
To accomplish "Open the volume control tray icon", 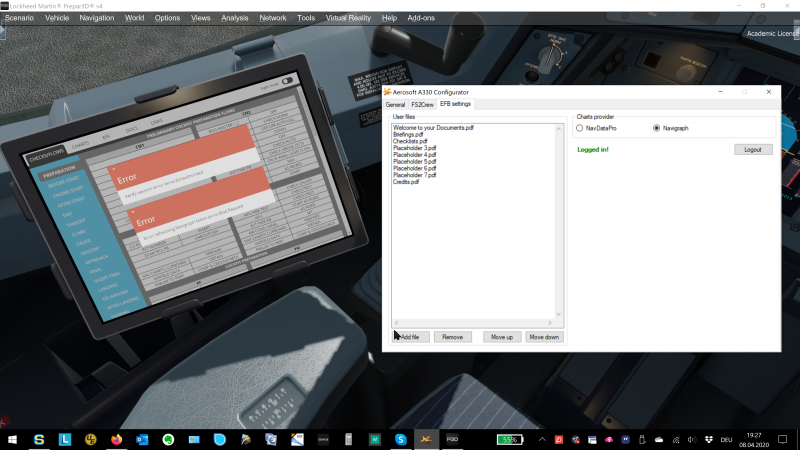I will point(692,439).
